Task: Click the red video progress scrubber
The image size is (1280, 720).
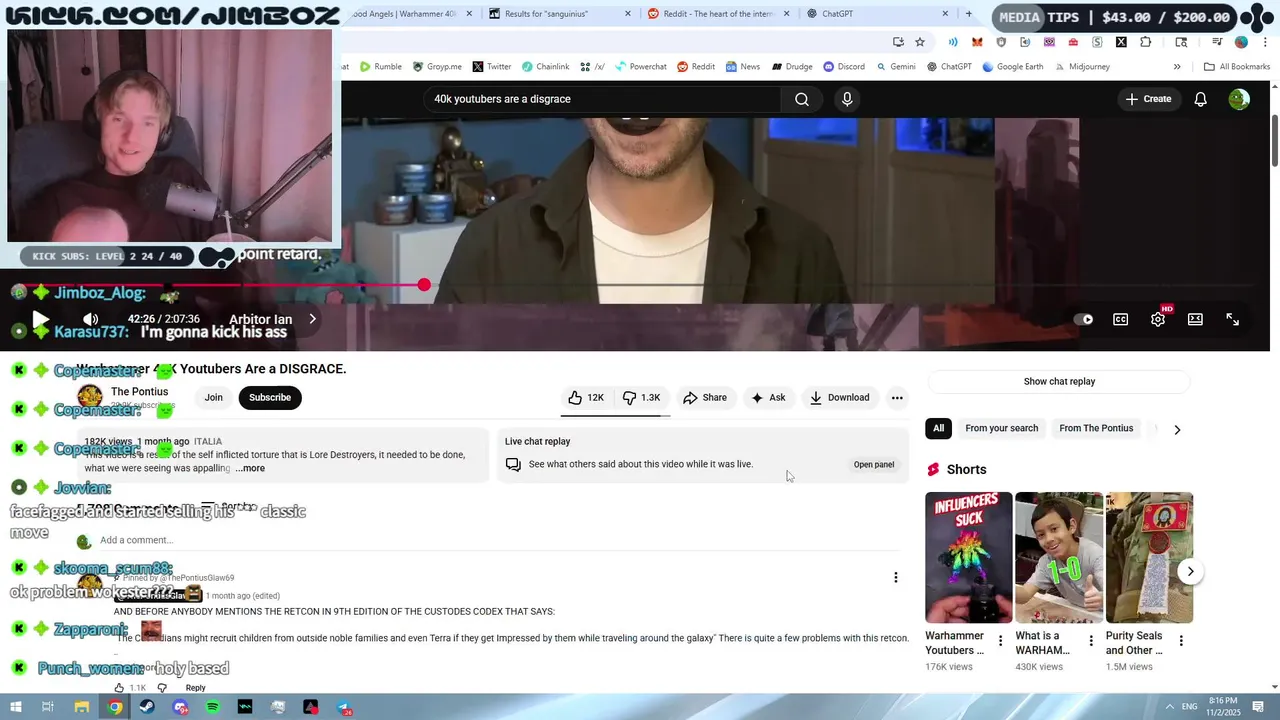Action: coord(424,285)
